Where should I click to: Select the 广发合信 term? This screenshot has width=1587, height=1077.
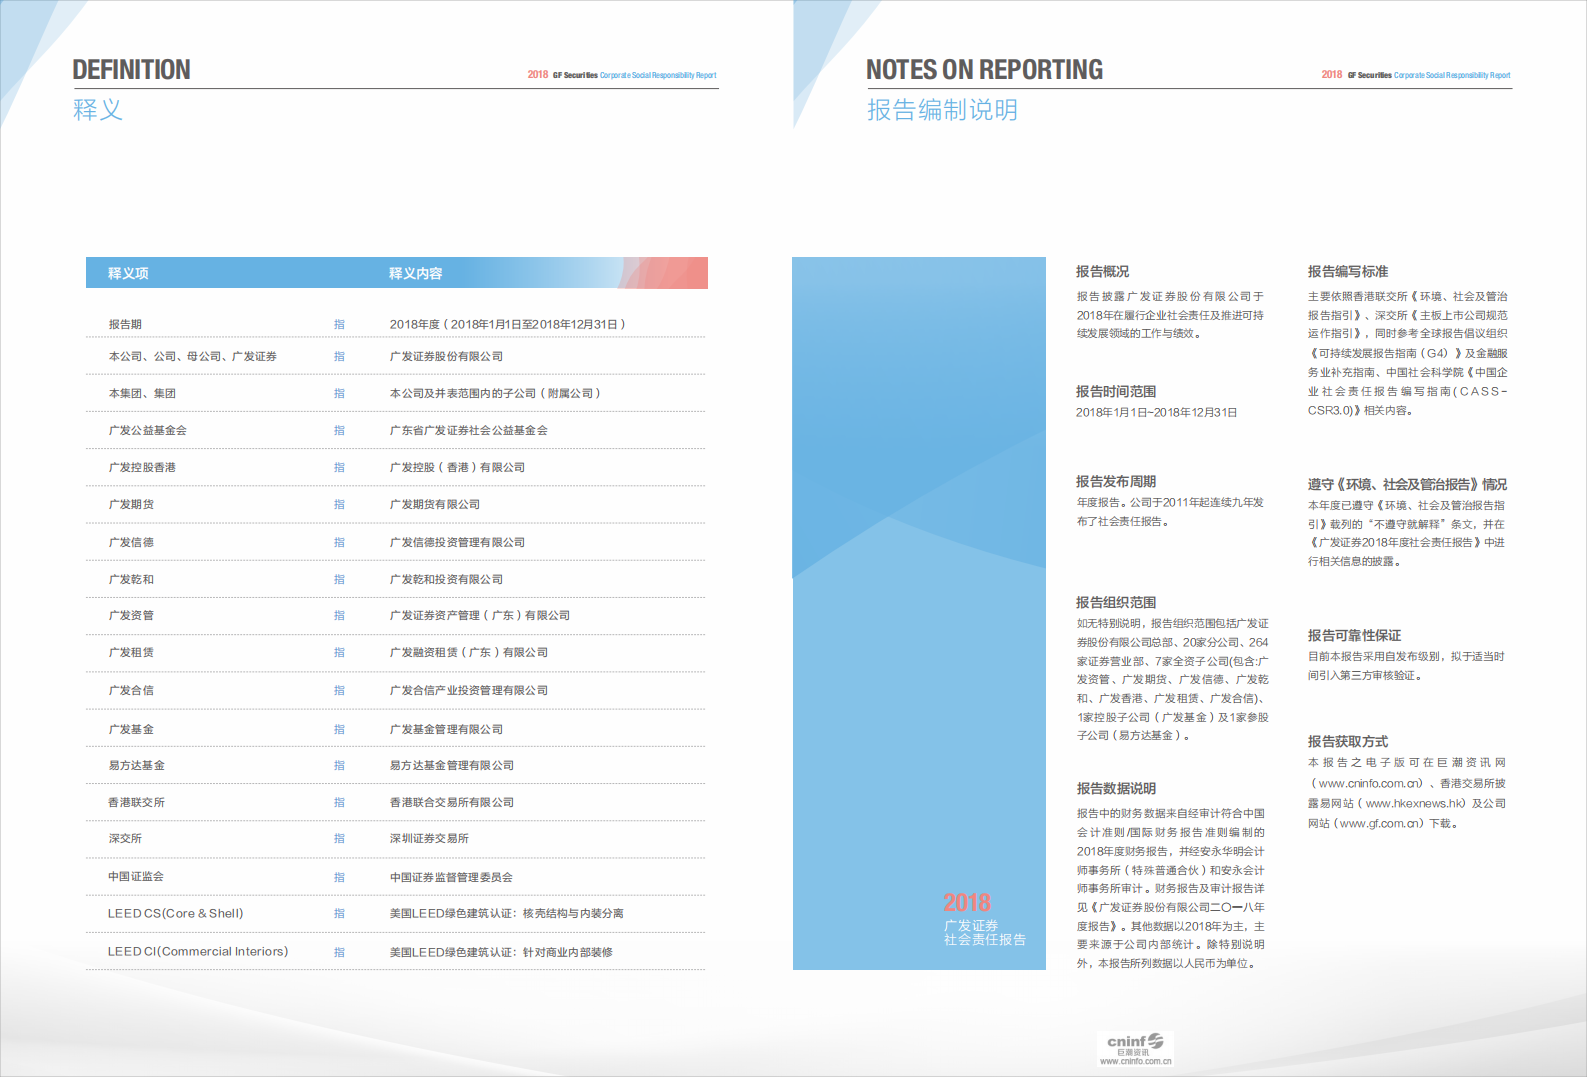[131, 690]
